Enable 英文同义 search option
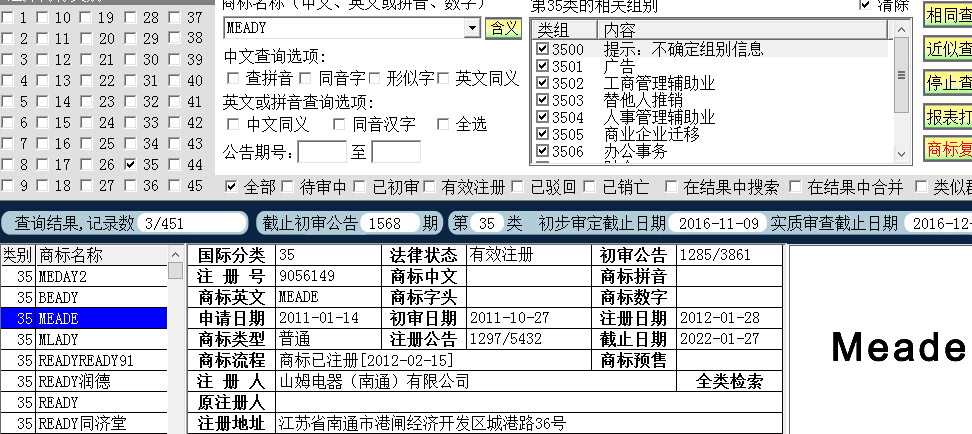Viewport: 972px width, 434px height. coord(443,78)
